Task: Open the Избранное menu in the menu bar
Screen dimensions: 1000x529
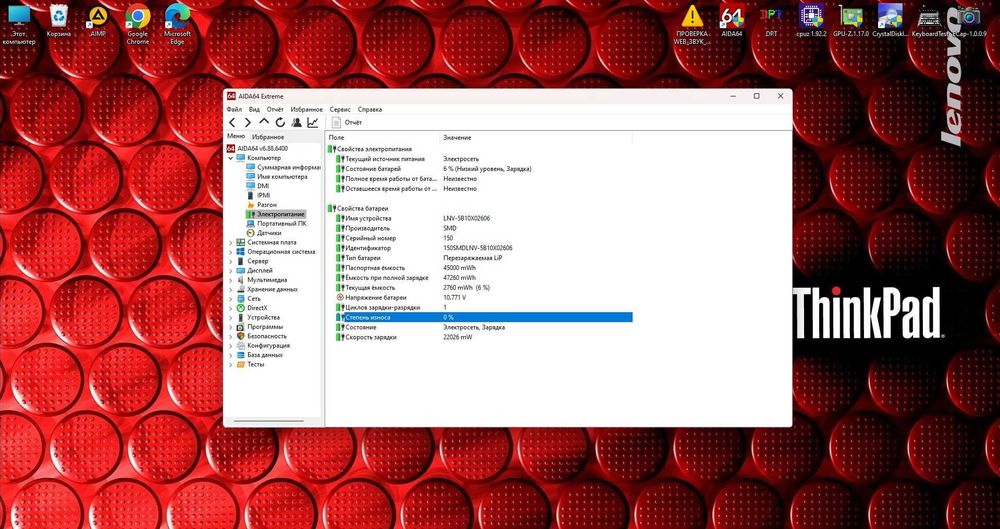Action: pos(306,110)
